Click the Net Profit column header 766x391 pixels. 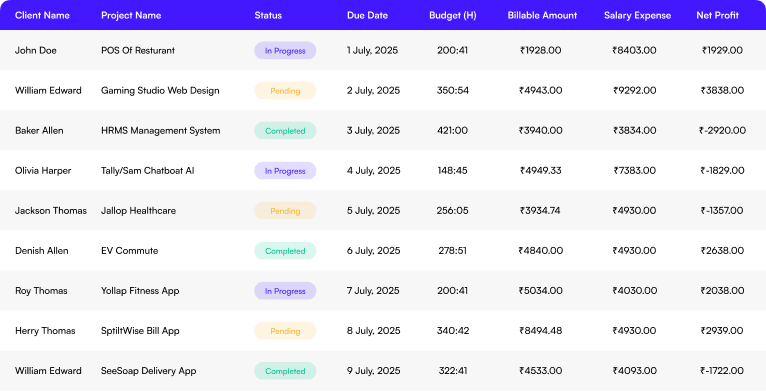[x=717, y=15]
